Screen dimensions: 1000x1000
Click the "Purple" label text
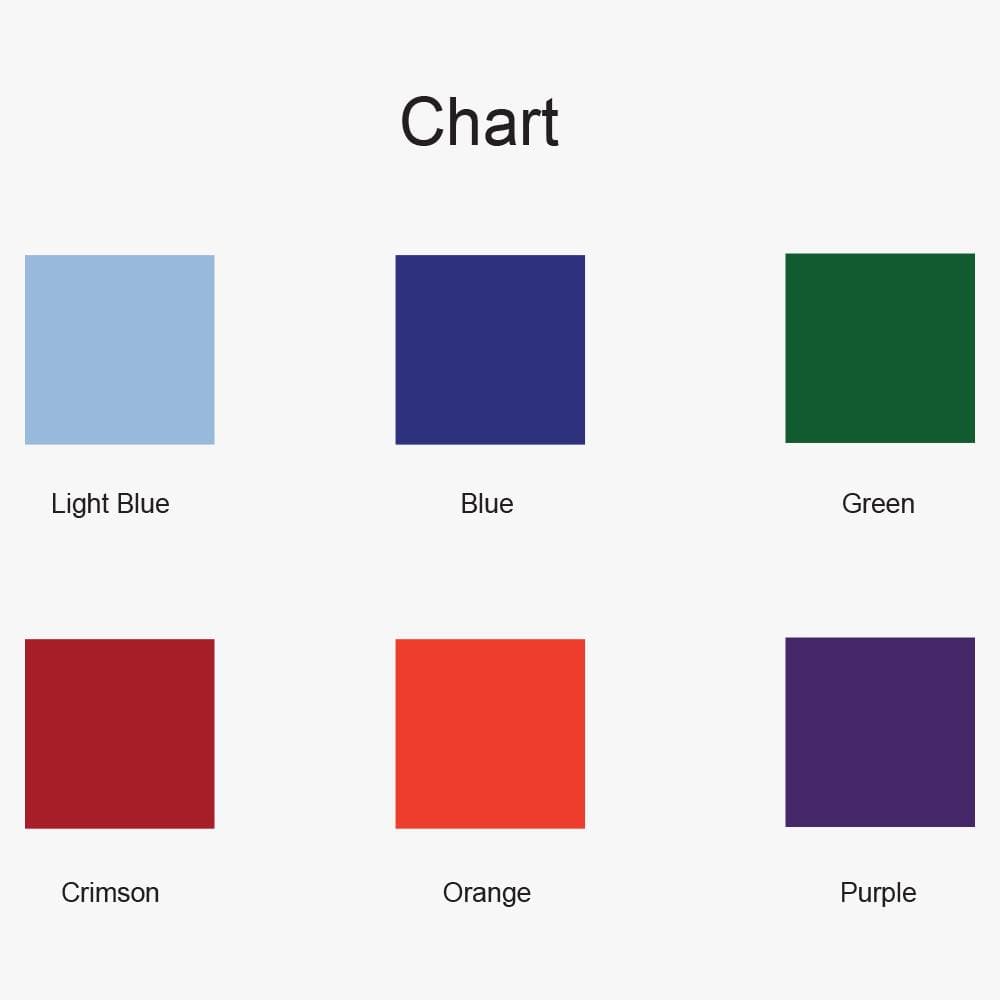(878, 892)
